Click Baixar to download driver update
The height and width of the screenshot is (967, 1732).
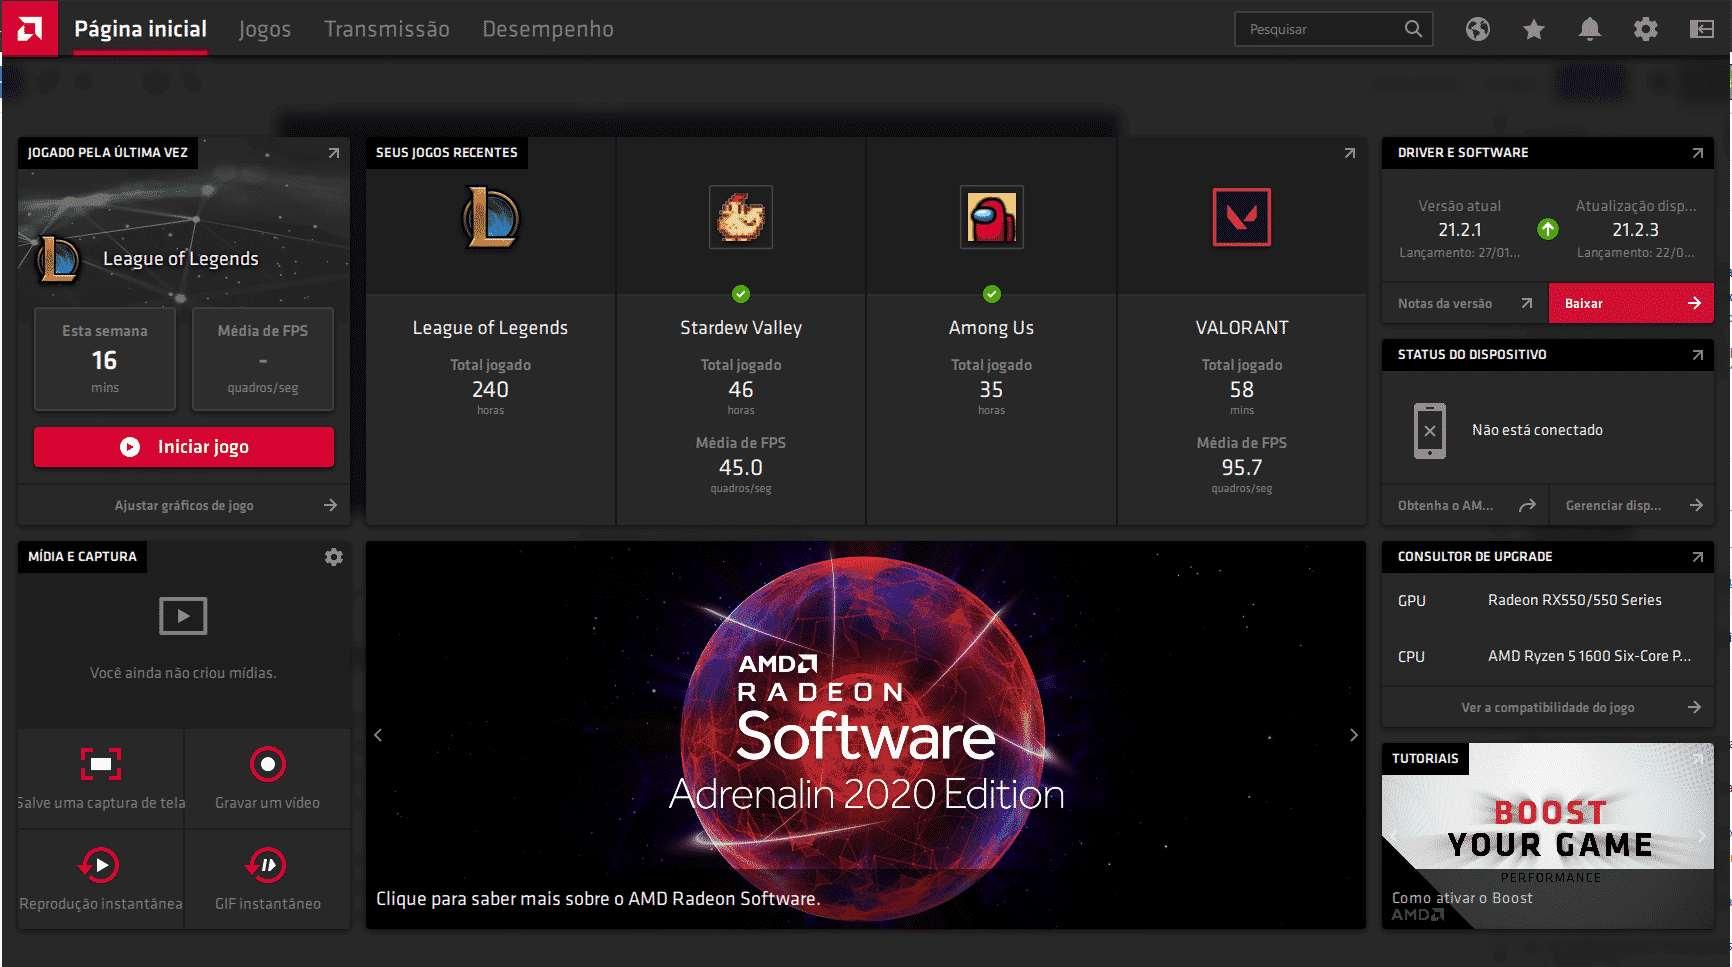point(1631,303)
